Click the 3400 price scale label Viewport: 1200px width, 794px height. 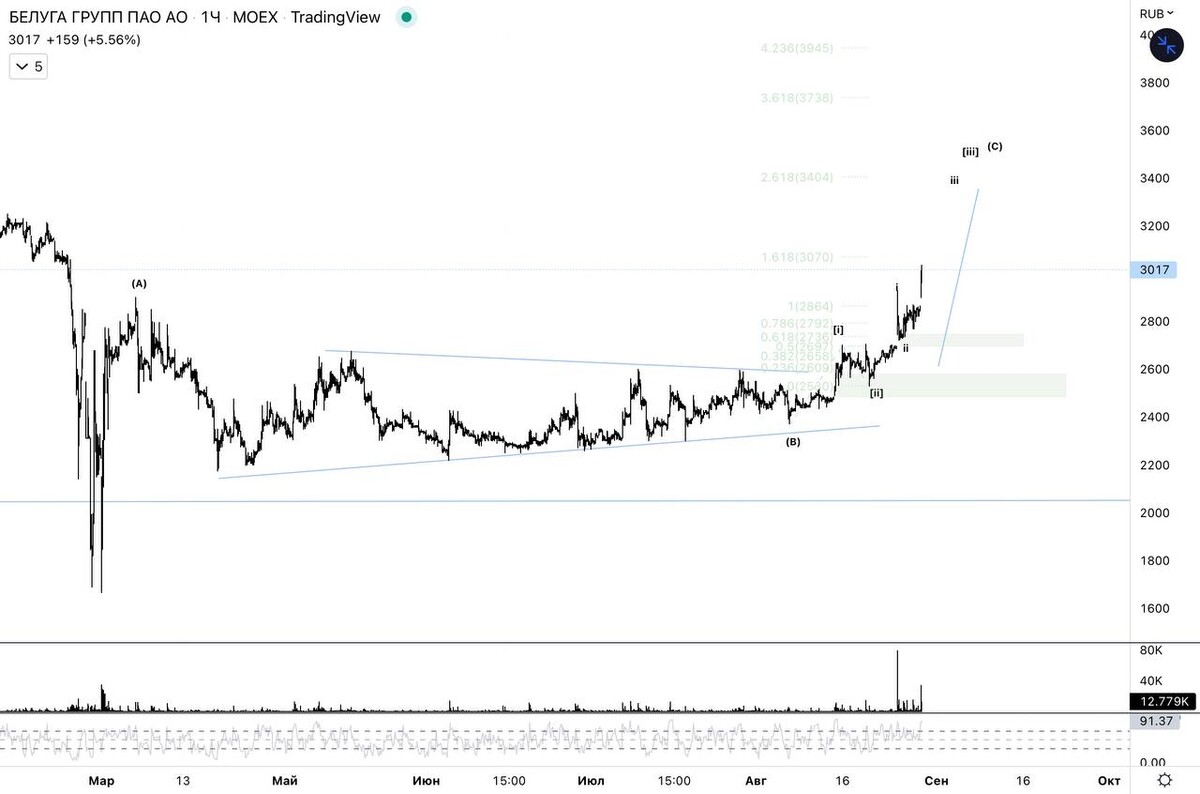(1155, 179)
